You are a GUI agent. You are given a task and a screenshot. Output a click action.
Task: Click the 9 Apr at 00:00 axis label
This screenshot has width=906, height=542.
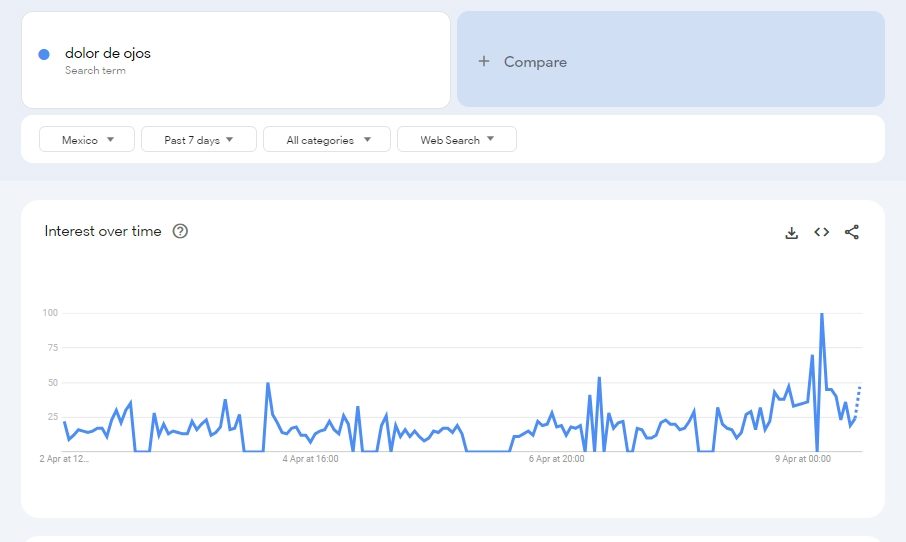point(803,459)
